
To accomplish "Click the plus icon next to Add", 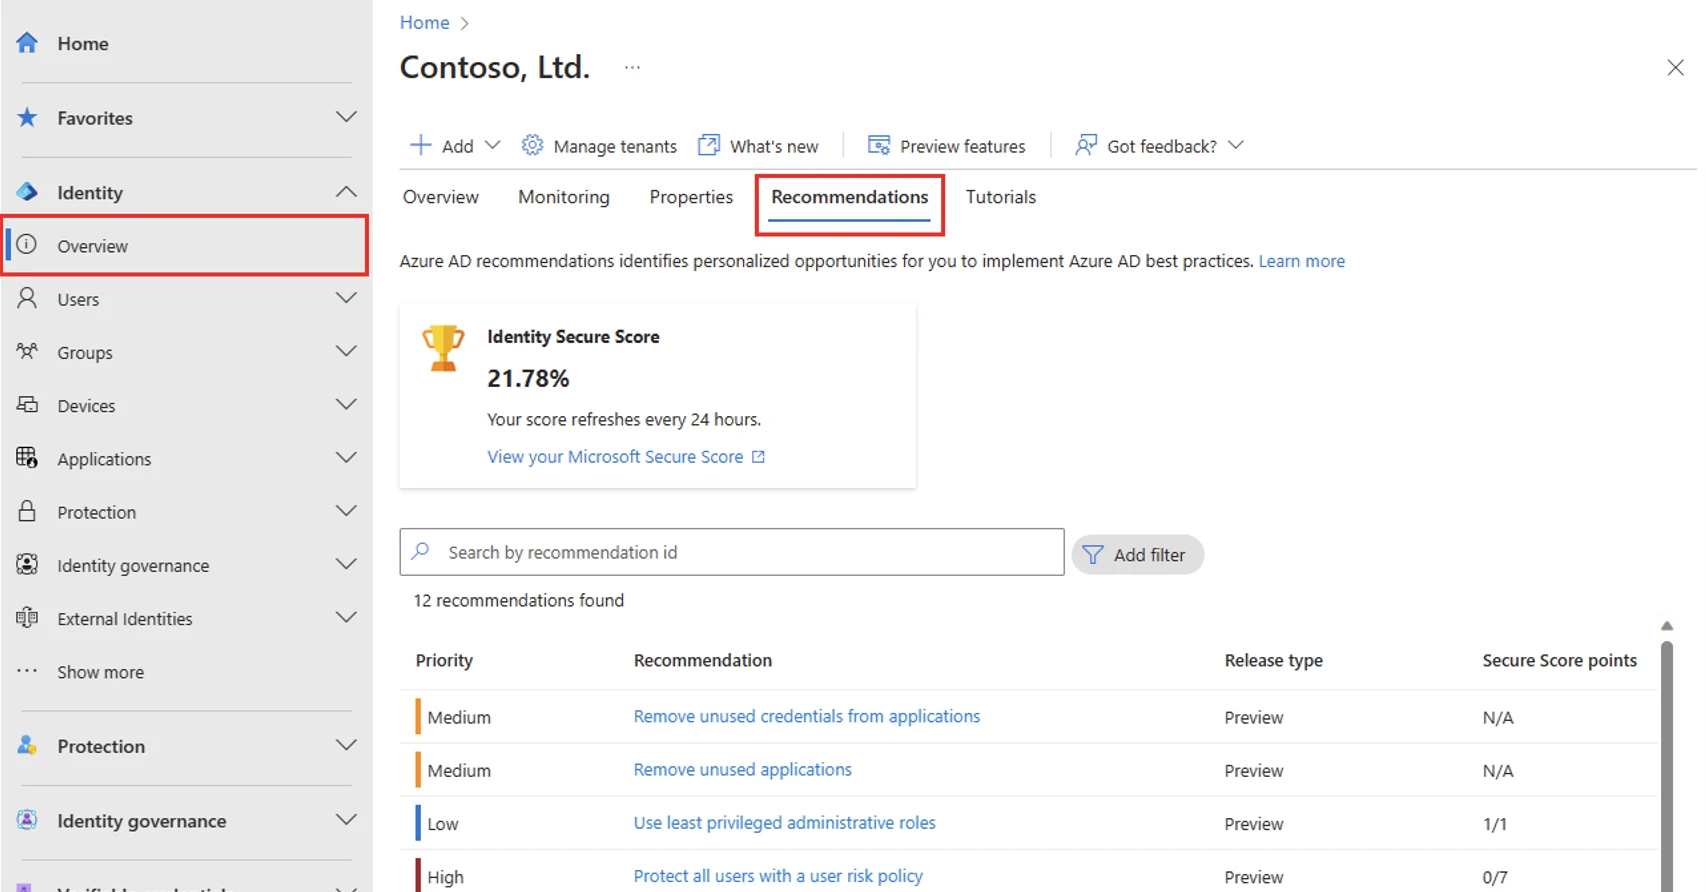I will (x=421, y=145).
